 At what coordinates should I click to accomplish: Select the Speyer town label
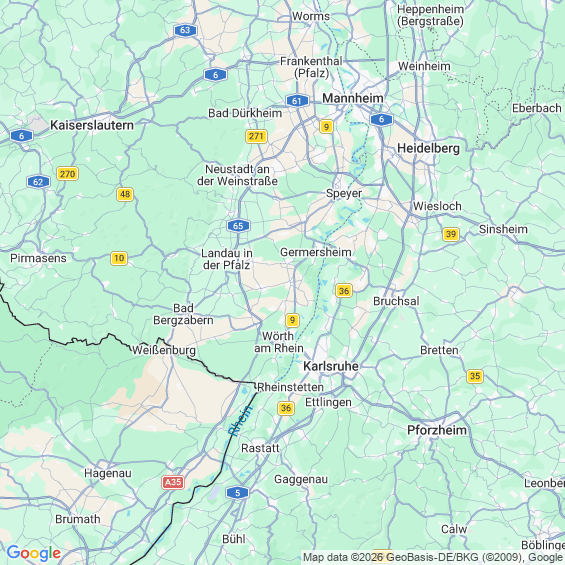[x=344, y=193]
